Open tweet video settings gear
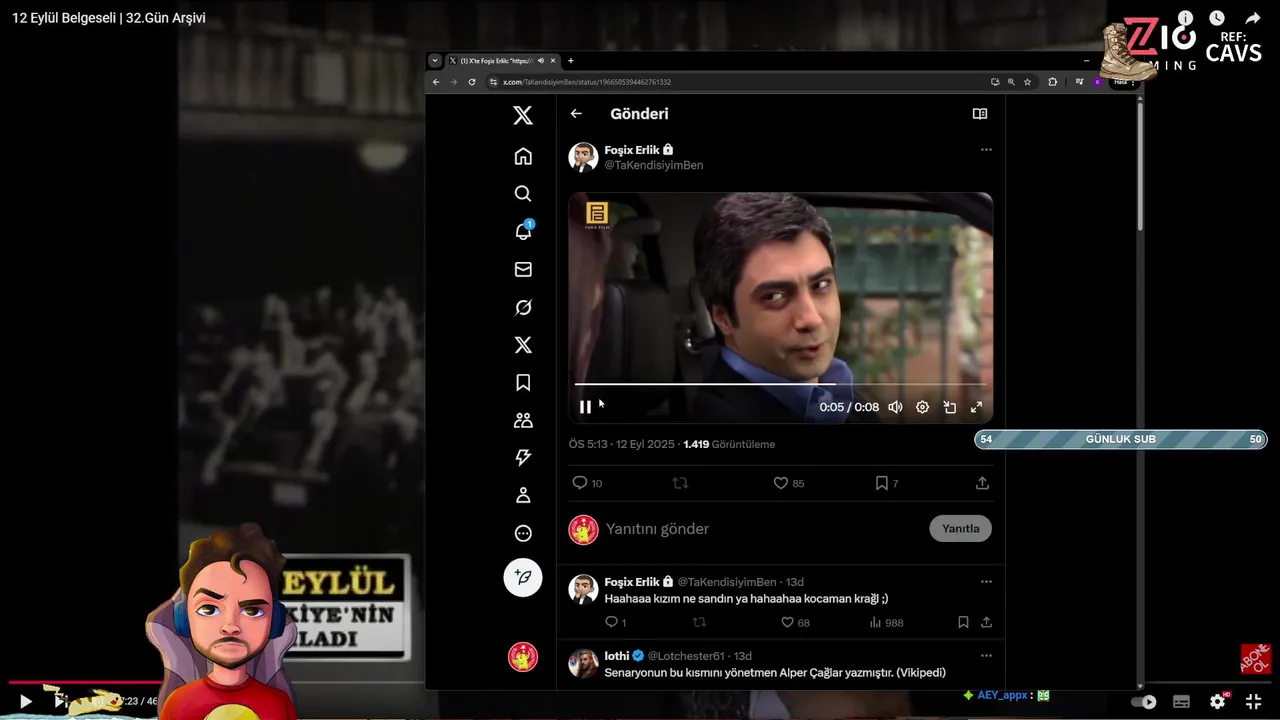Image resolution: width=1280 pixels, height=720 pixels. click(x=922, y=407)
